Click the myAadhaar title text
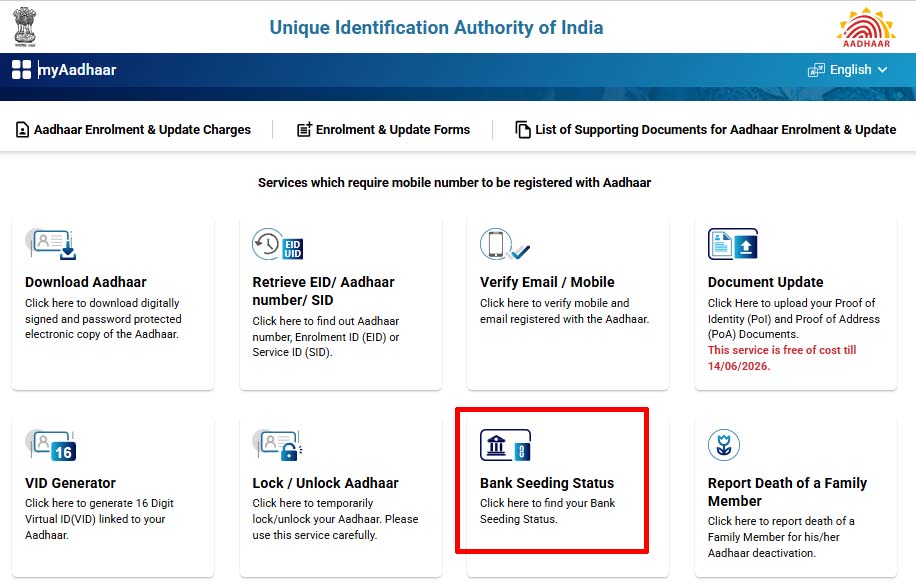 pos(77,70)
